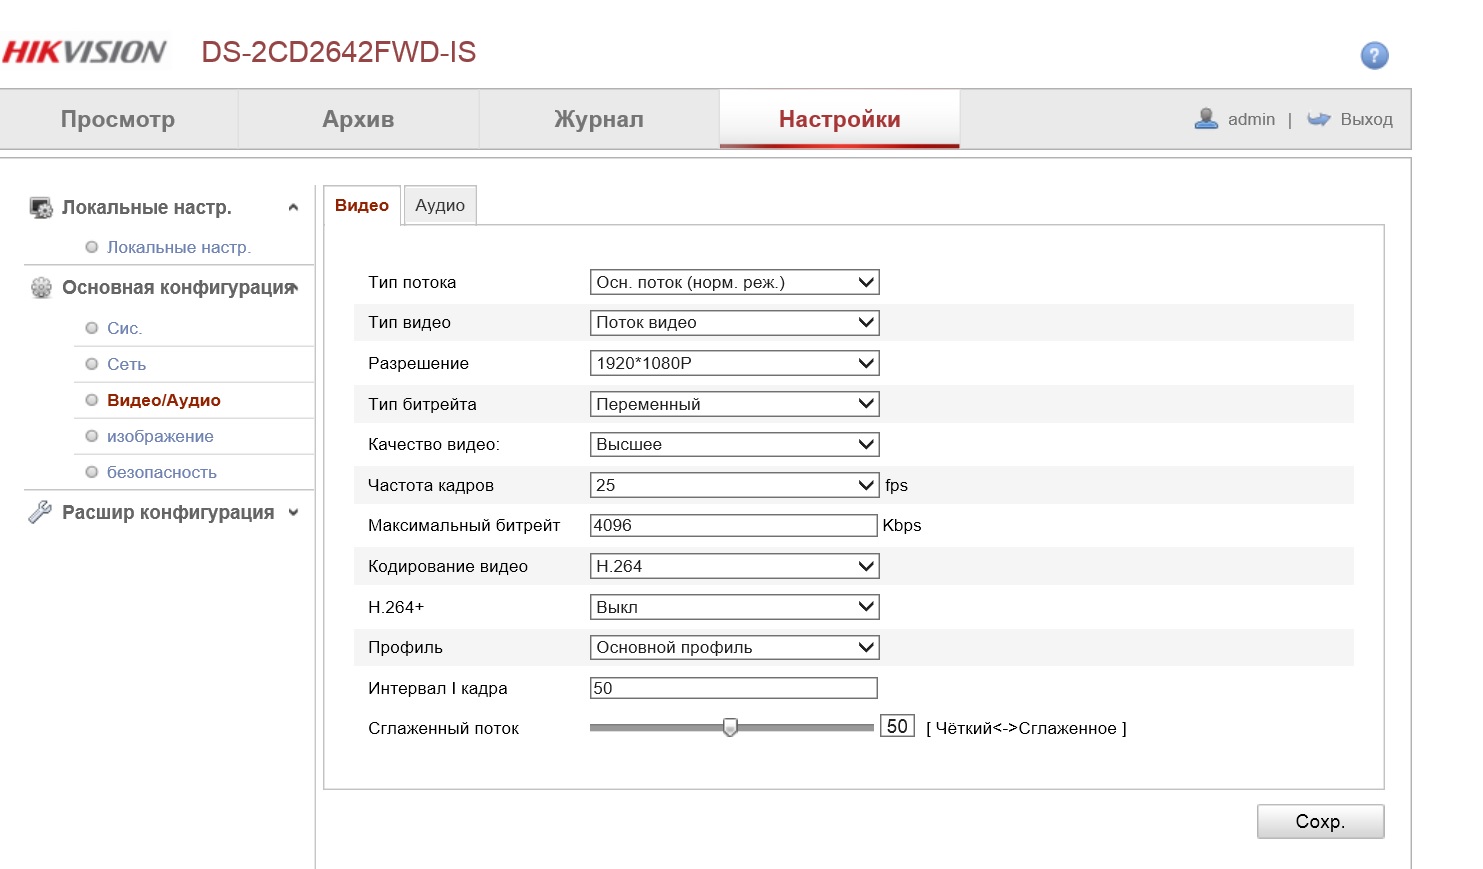The image size is (1483, 869).
Task: Click the Hikvision logo
Action: (x=85, y=52)
